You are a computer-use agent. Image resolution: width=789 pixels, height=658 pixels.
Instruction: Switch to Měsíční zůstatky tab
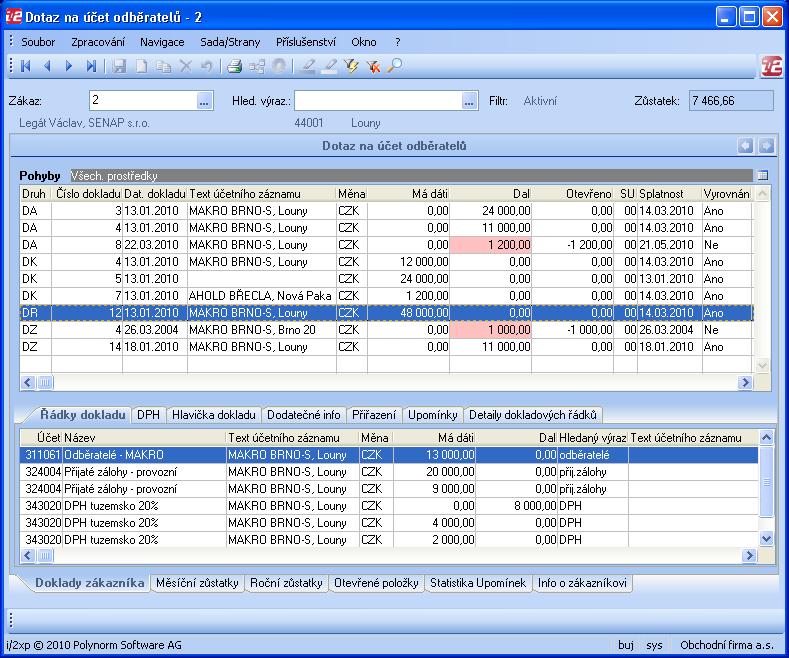coord(197,583)
